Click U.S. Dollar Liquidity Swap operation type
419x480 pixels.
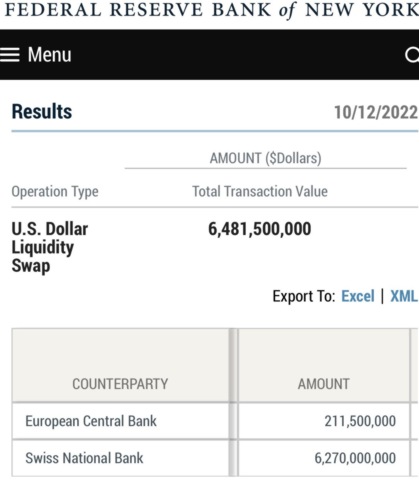[50, 247]
